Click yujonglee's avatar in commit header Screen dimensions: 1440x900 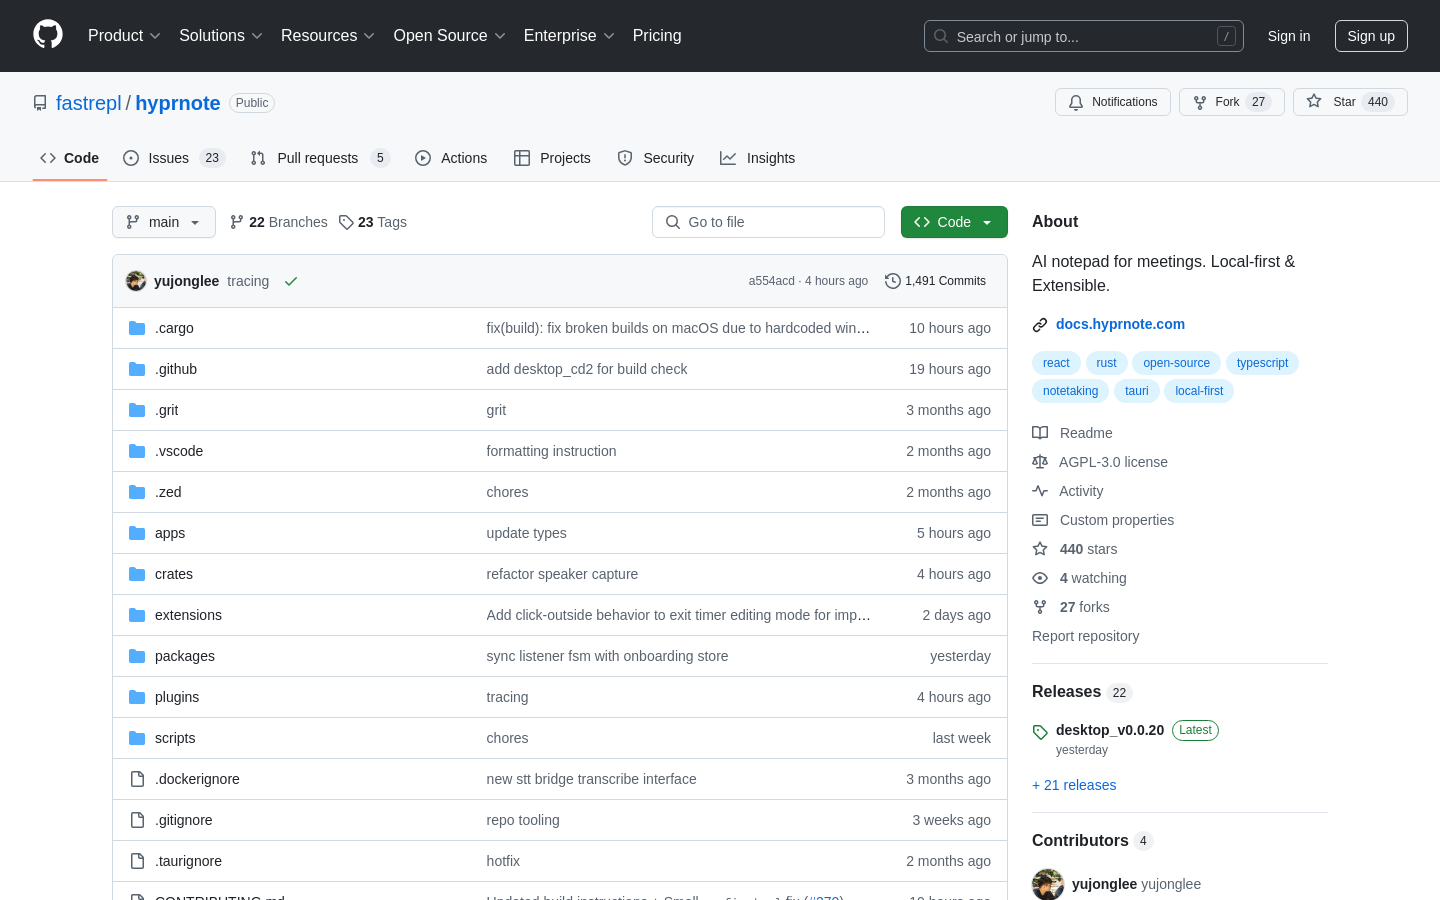tap(136, 281)
